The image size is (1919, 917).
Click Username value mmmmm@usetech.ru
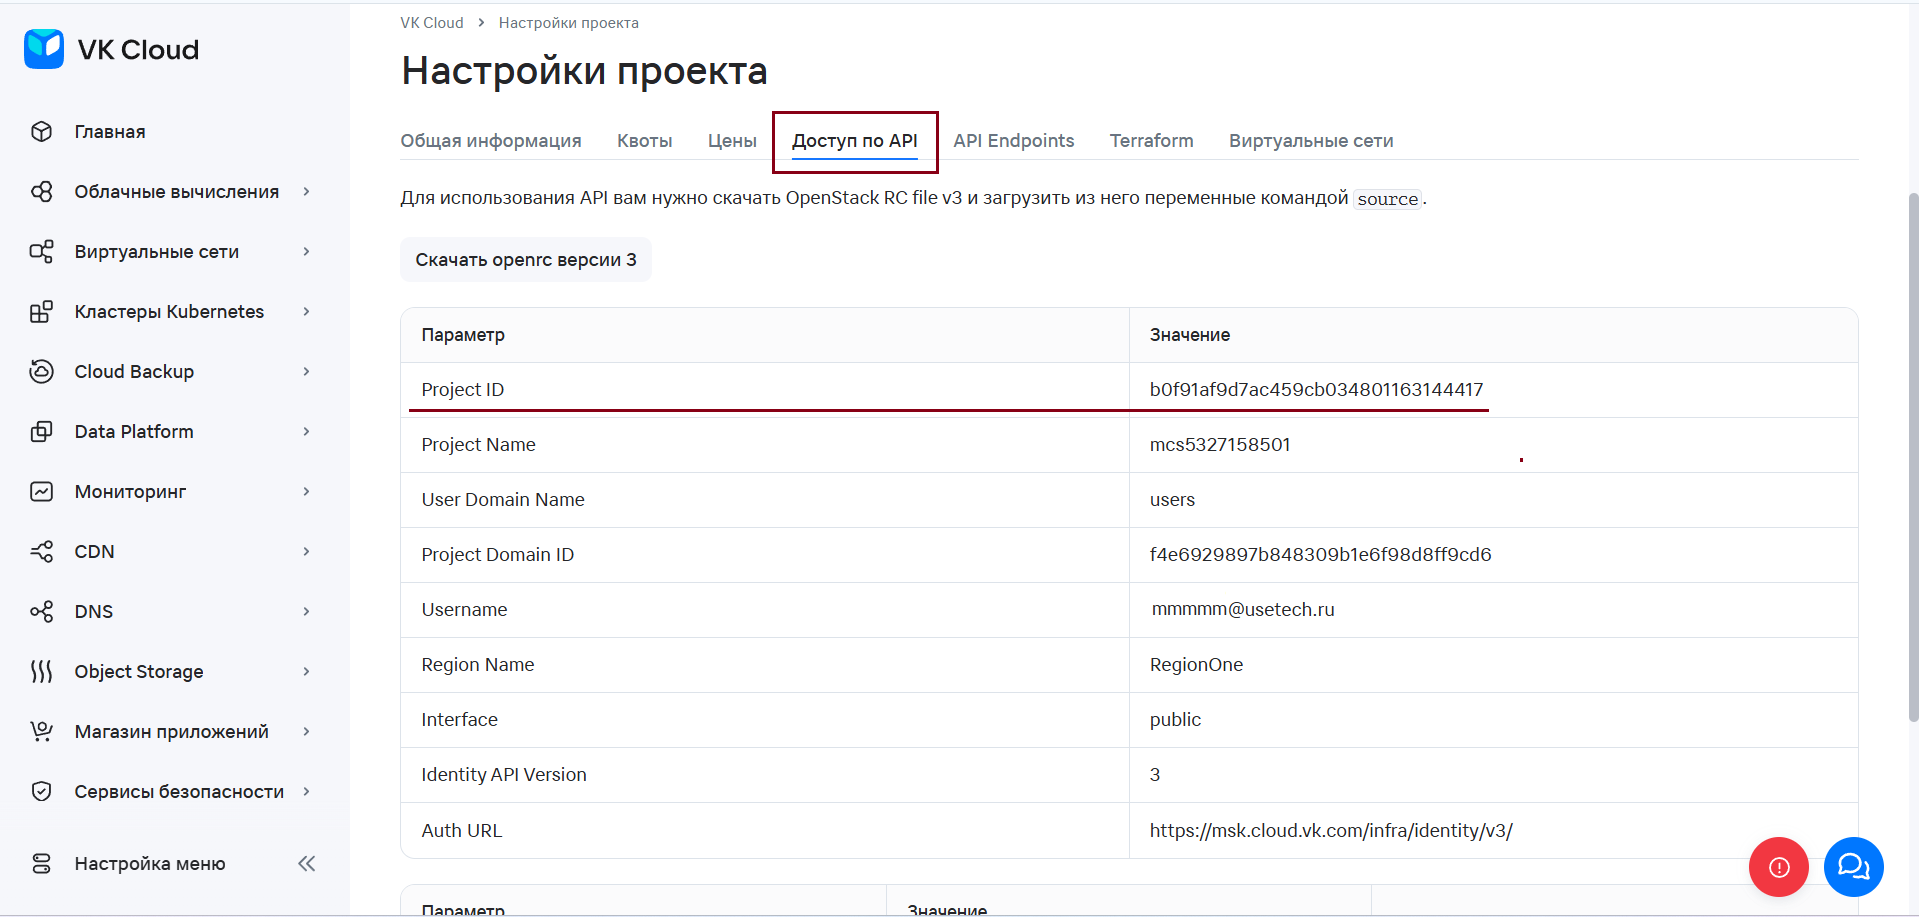click(1243, 610)
